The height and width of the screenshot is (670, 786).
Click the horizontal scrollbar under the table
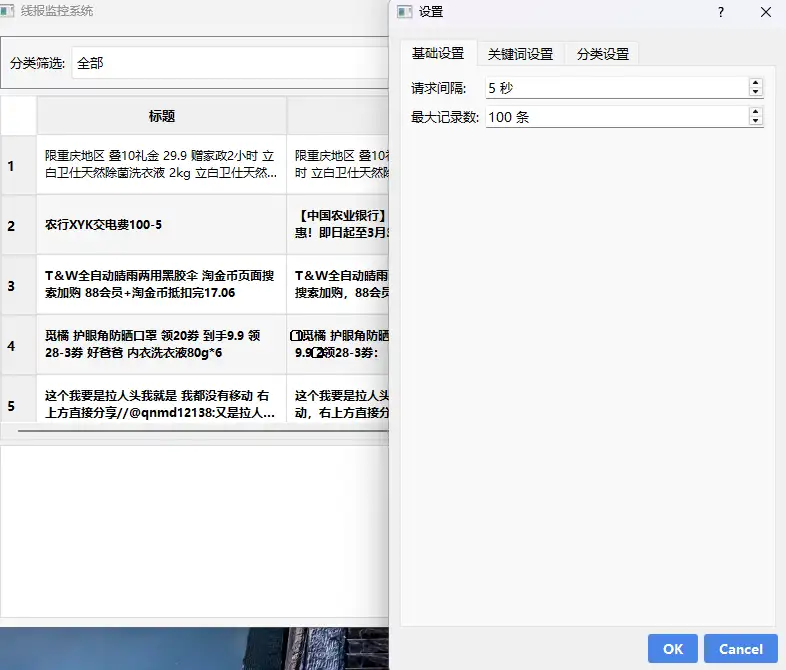(200, 432)
